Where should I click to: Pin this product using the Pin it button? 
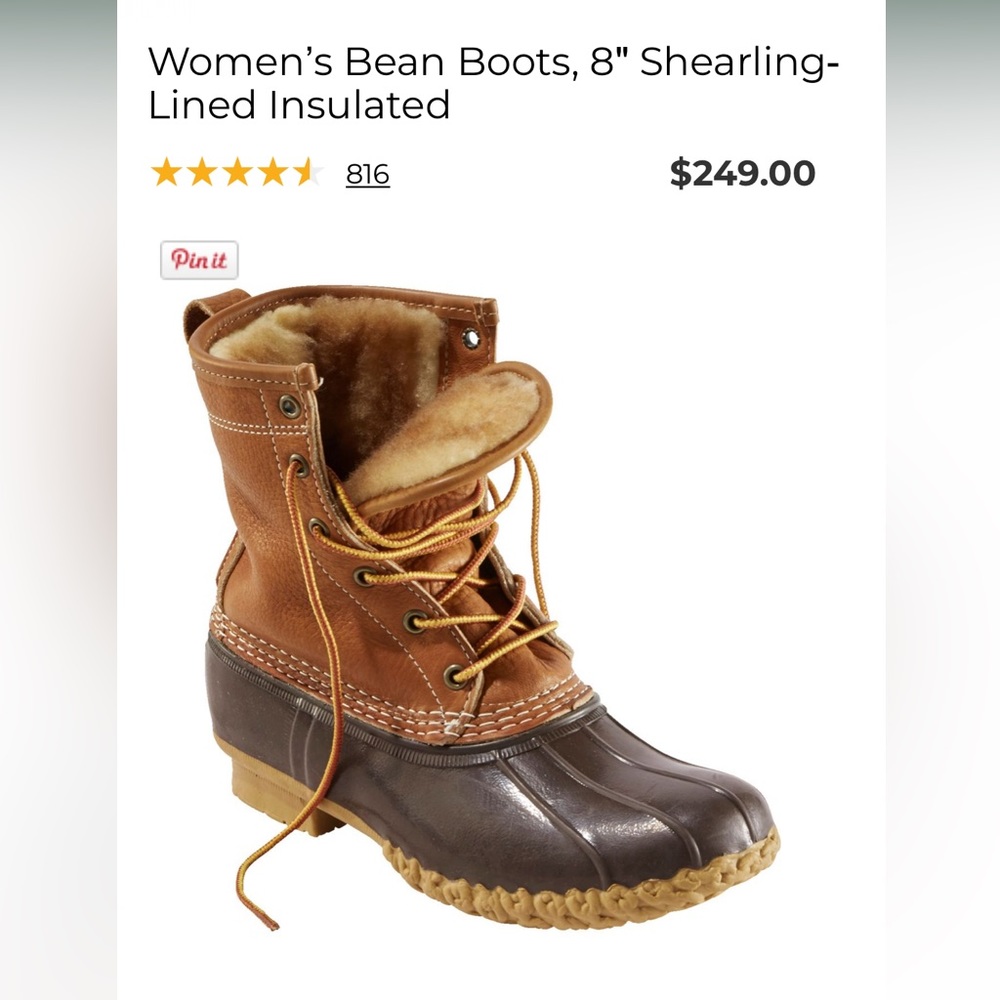pyautogui.click(x=200, y=260)
